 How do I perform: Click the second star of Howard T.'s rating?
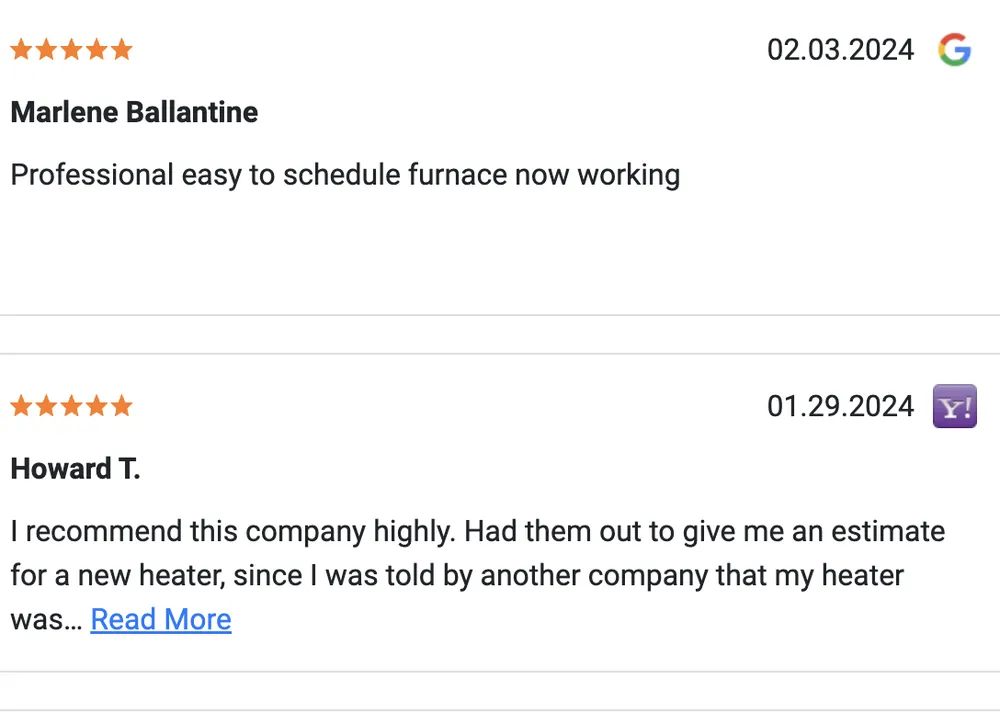(46, 406)
